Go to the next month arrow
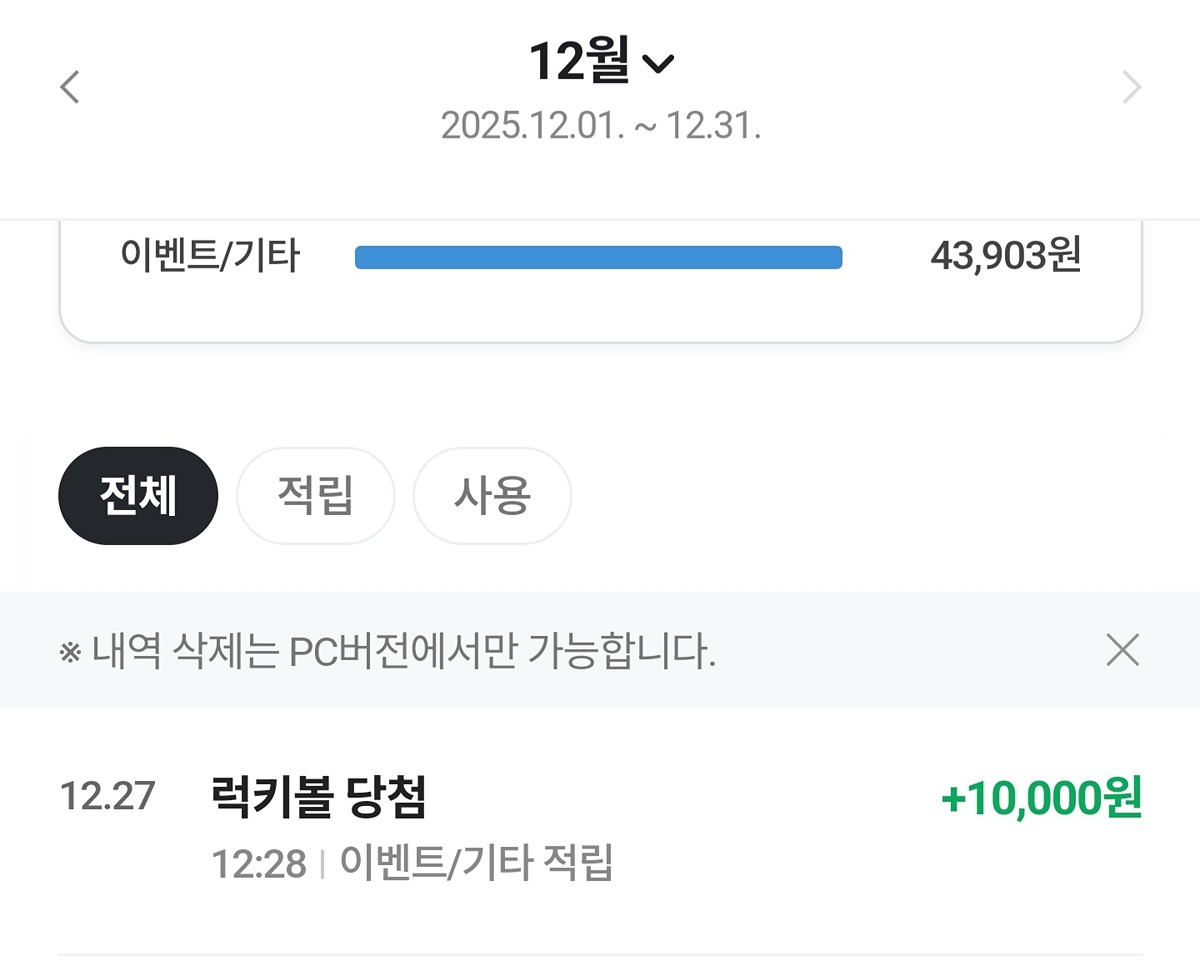The image size is (1200, 971). [x=1131, y=88]
